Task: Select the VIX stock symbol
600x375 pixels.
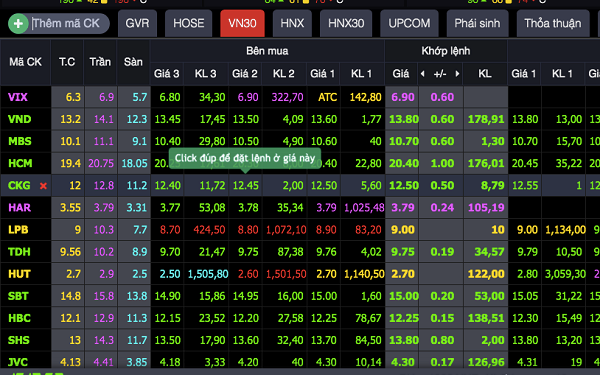Action: [18, 97]
